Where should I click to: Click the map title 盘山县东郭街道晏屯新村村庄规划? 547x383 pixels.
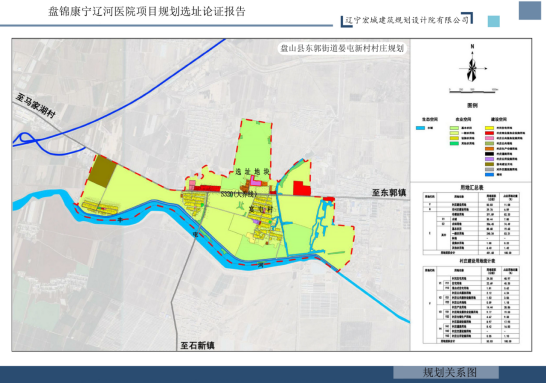tap(342, 48)
